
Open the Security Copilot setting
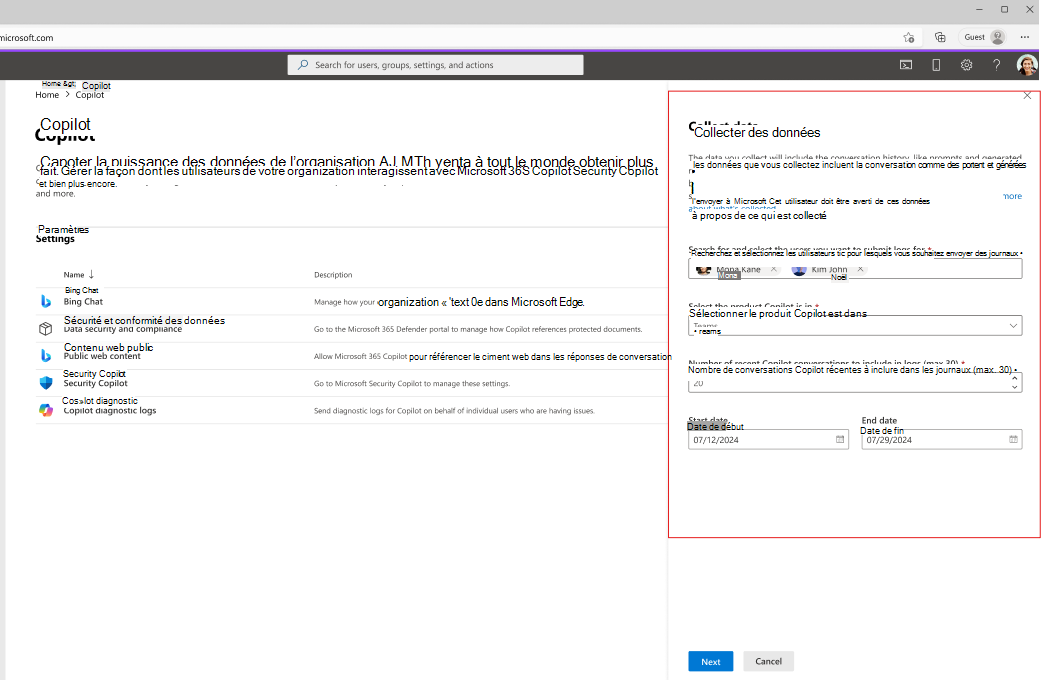(96, 383)
